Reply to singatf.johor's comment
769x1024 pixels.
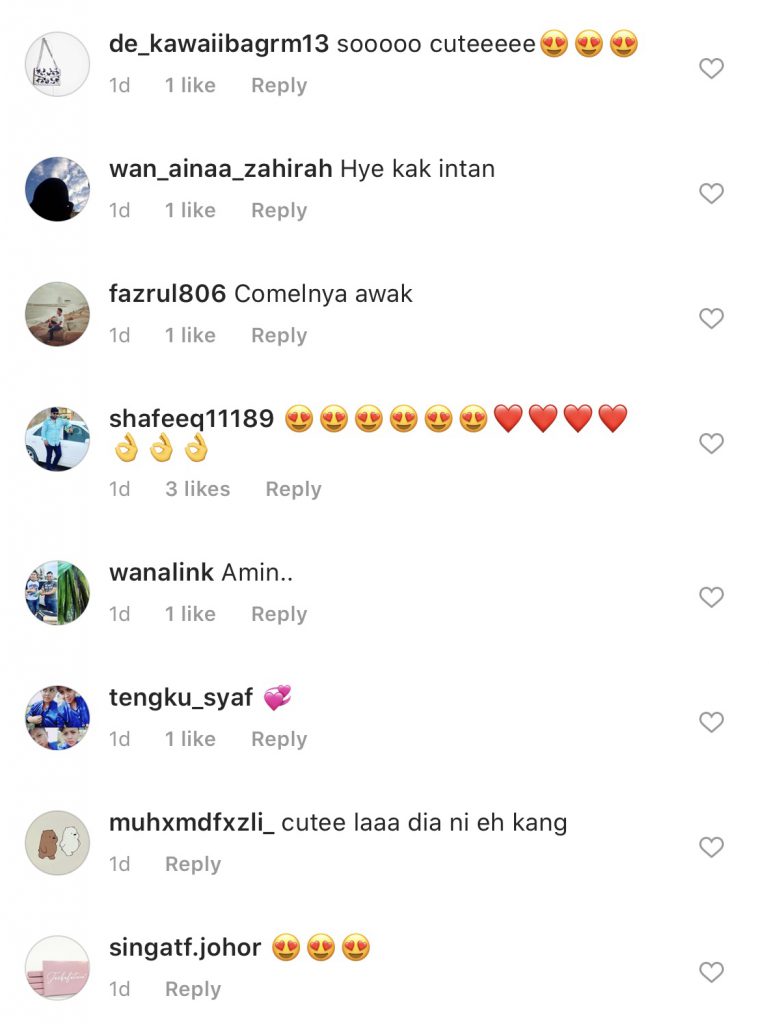click(x=193, y=989)
